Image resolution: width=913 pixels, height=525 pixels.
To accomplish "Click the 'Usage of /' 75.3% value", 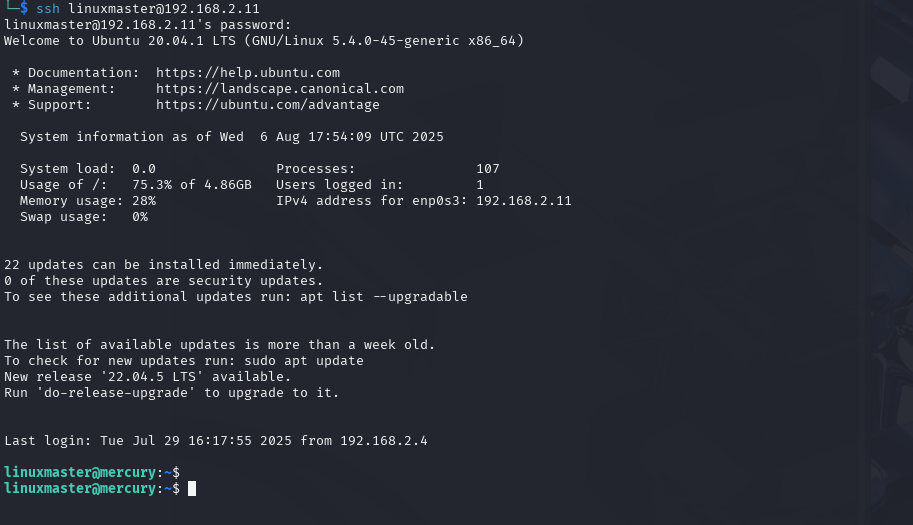I will pos(152,185).
